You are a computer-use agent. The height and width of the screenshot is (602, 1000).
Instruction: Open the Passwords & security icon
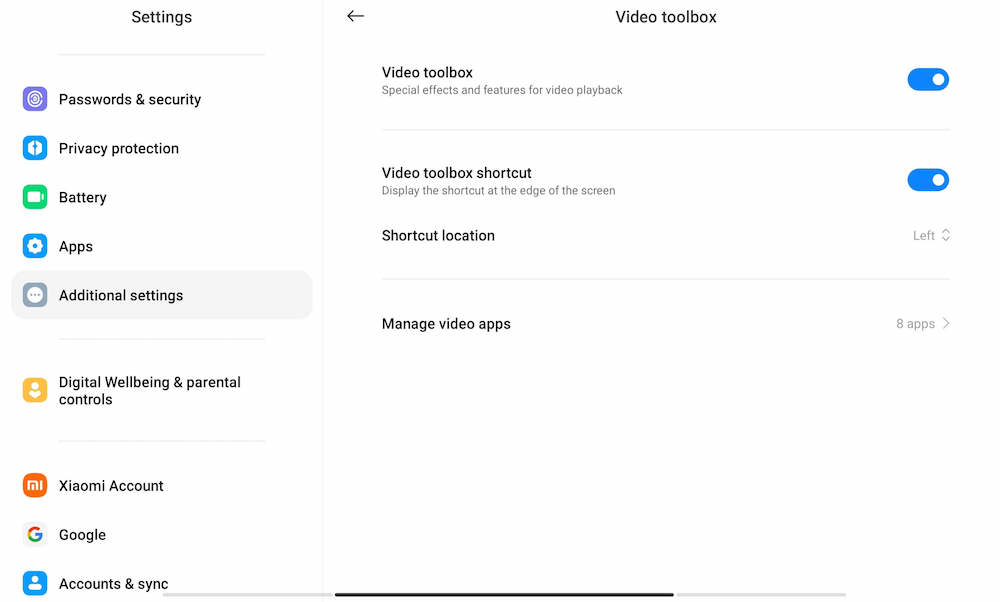coord(35,99)
